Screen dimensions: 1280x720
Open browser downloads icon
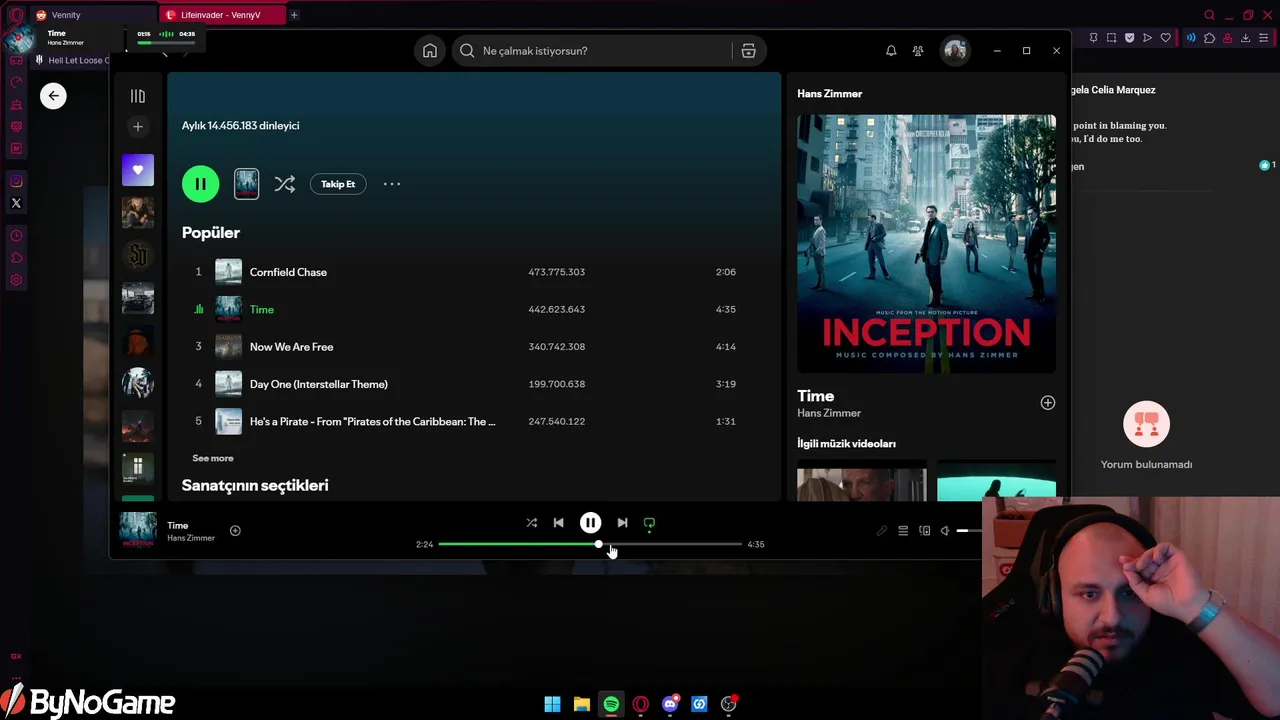(1245, 38)
